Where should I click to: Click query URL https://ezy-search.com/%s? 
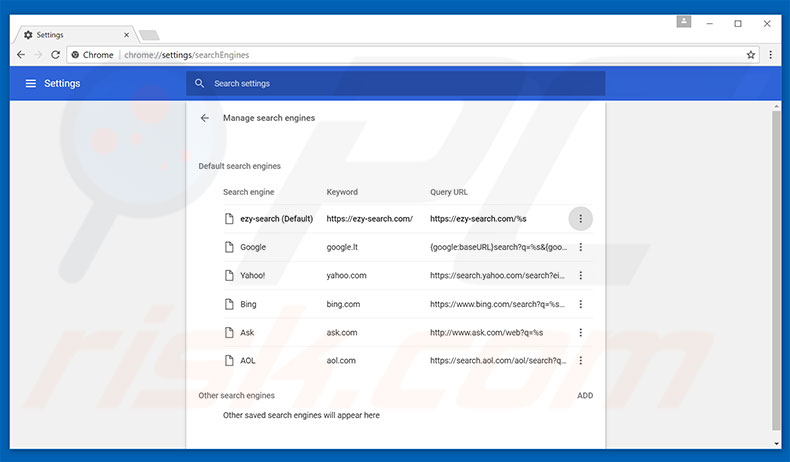478,219
